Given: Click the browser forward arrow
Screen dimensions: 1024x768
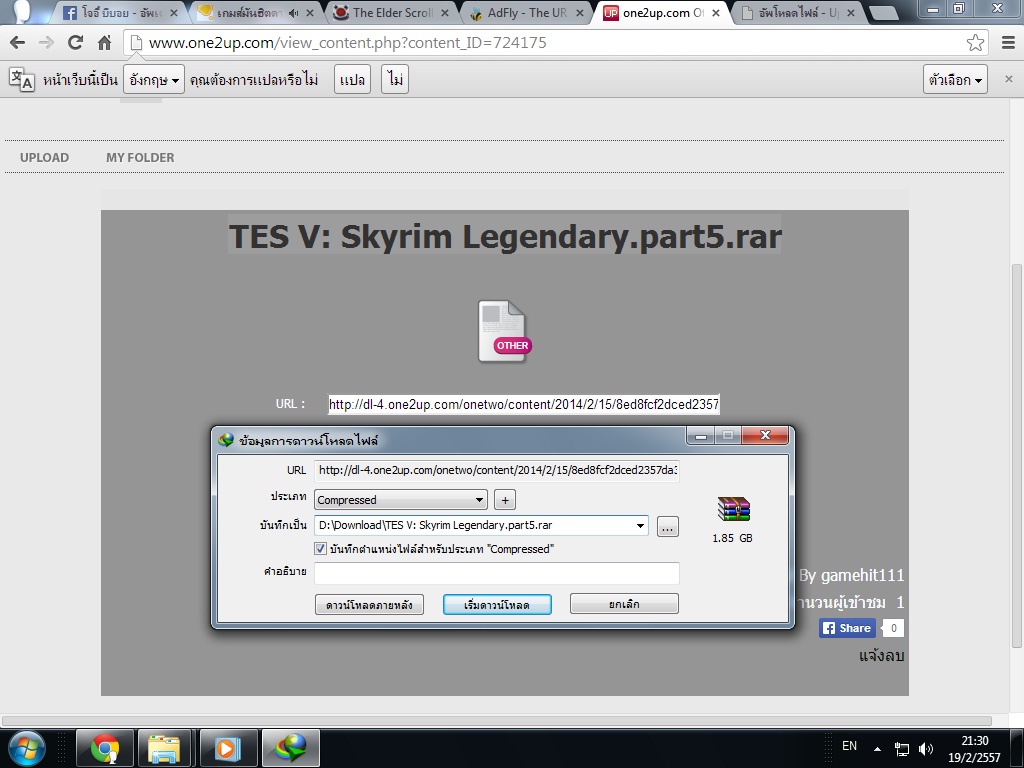Looking at the screenshot, I should (46, 43).
